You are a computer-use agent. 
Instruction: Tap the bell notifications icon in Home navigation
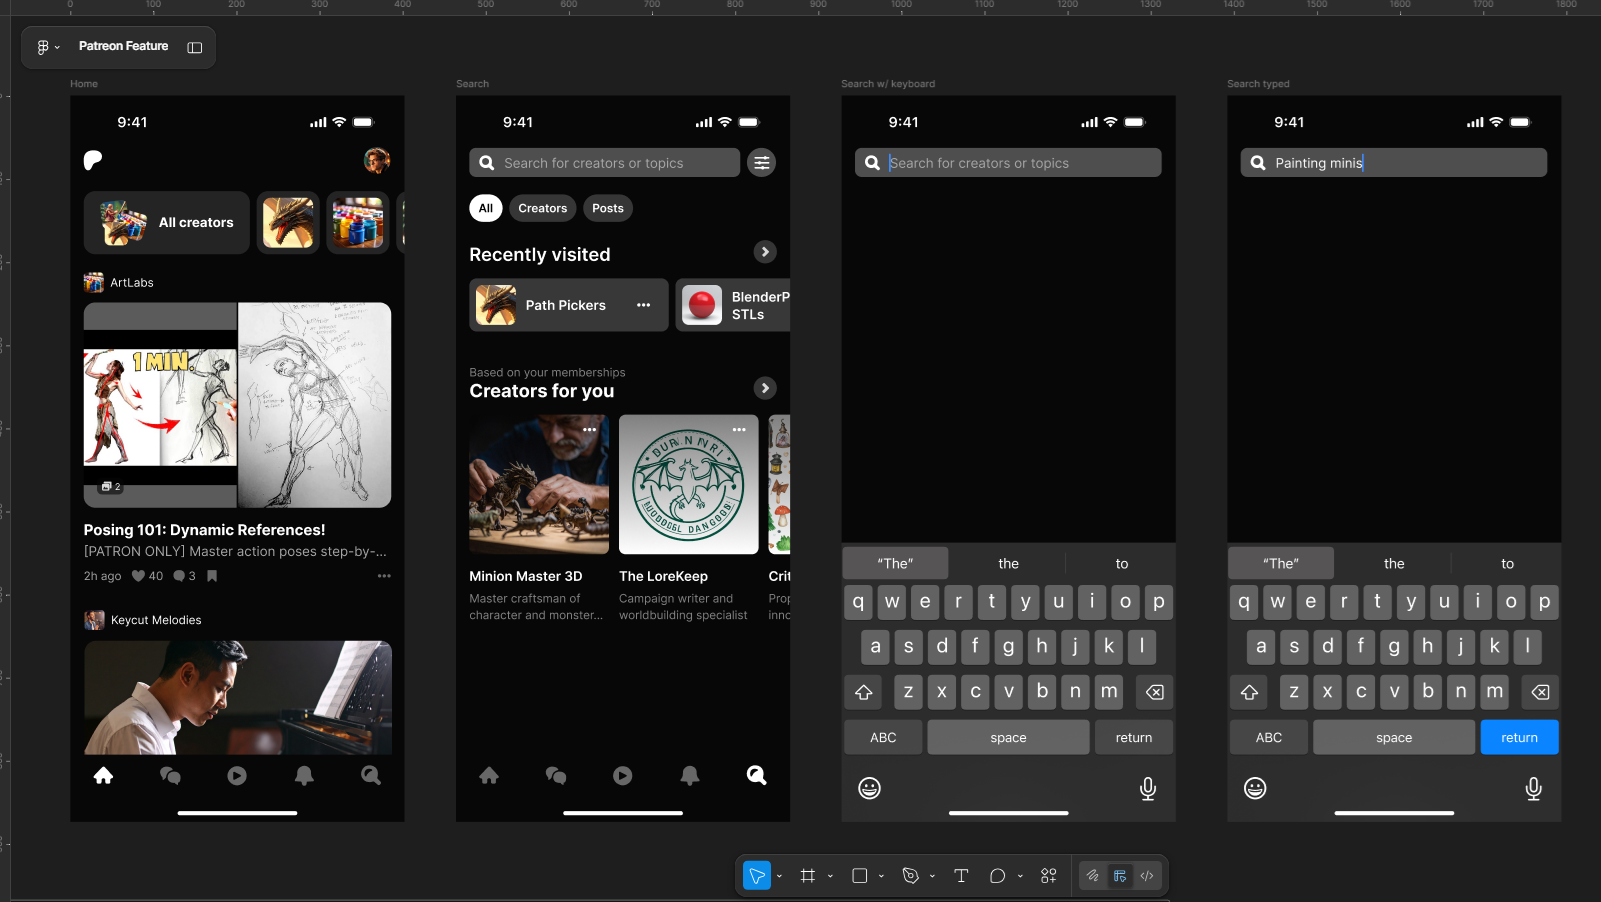[303, 775]
